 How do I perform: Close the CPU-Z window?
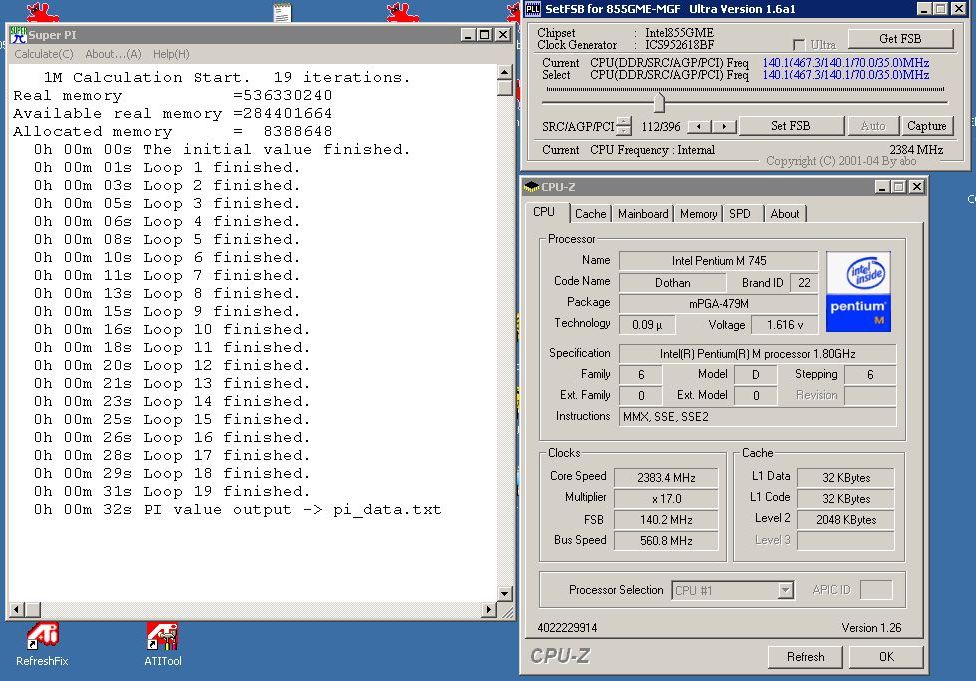916,186
